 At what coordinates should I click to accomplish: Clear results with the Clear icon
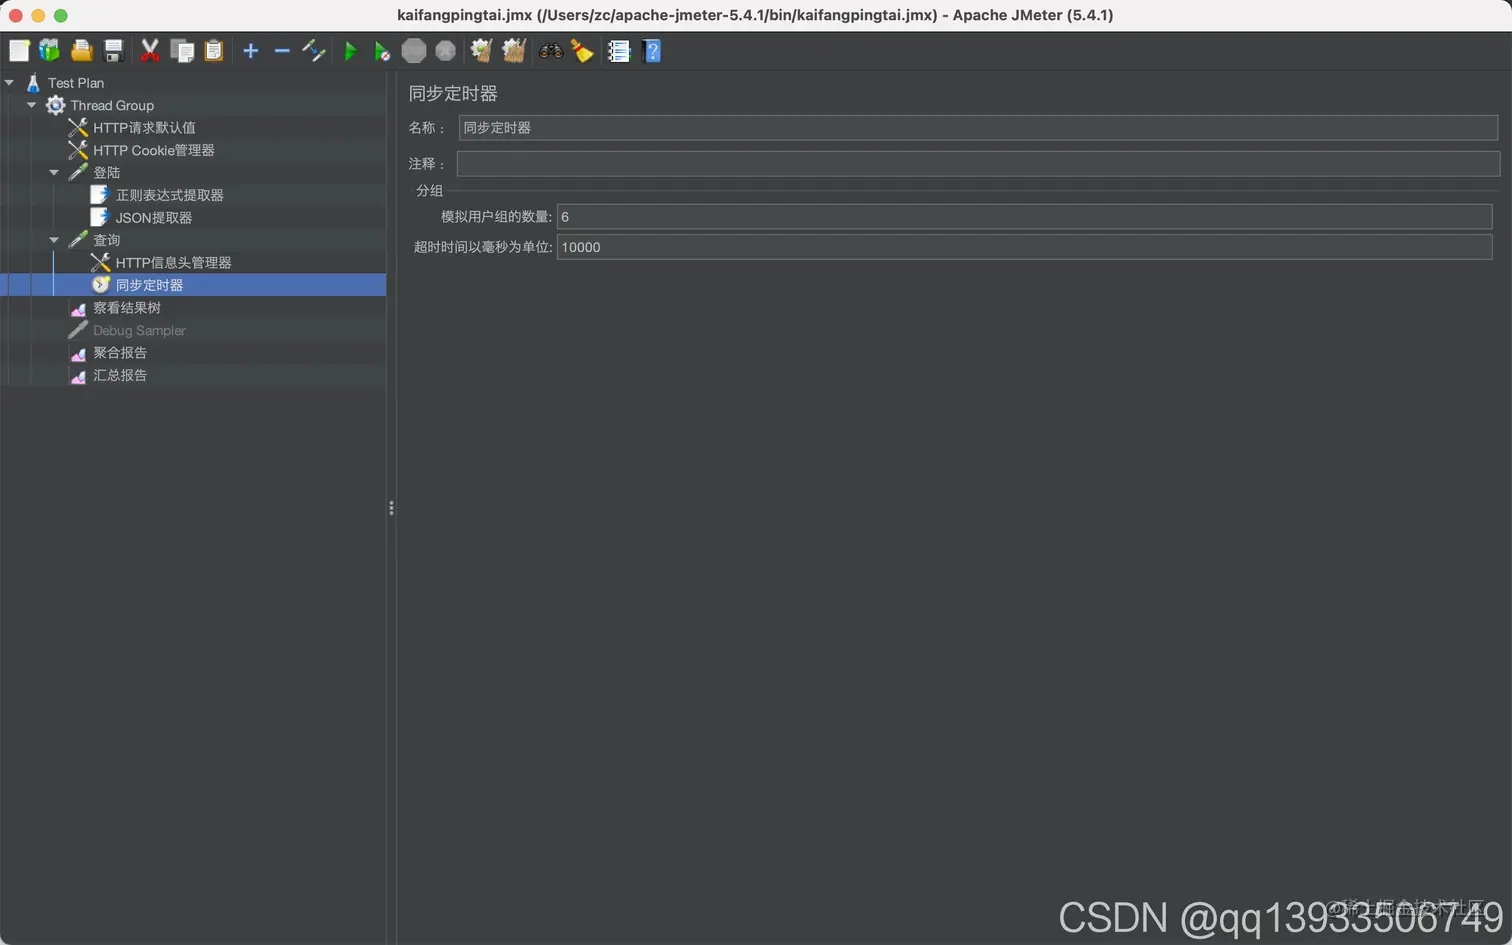coord(481,51)
